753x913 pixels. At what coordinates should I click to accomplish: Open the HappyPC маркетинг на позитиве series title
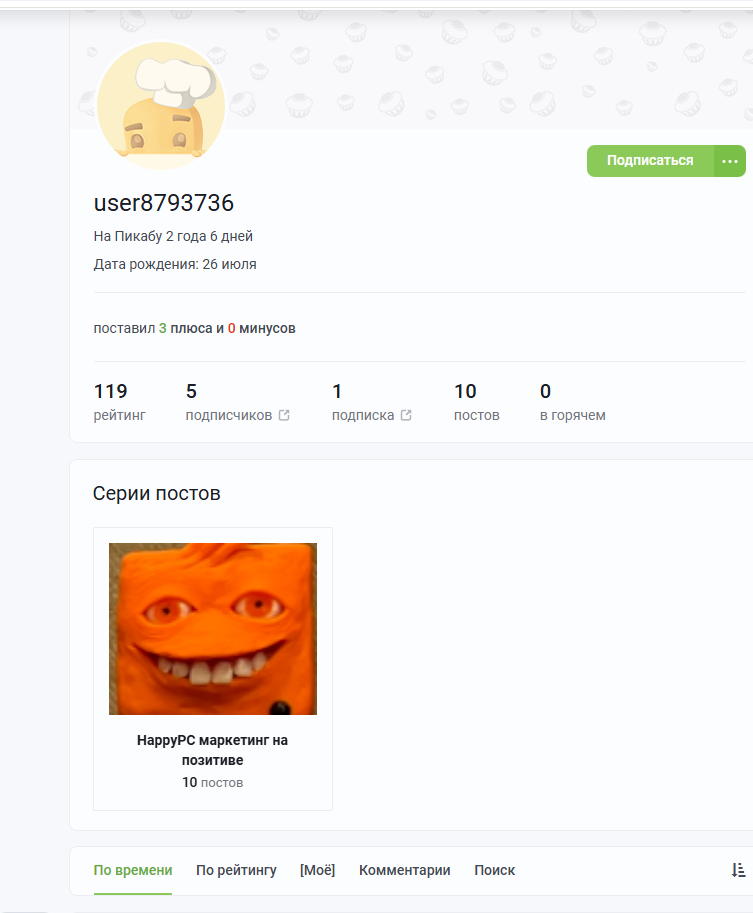[213, 750]
